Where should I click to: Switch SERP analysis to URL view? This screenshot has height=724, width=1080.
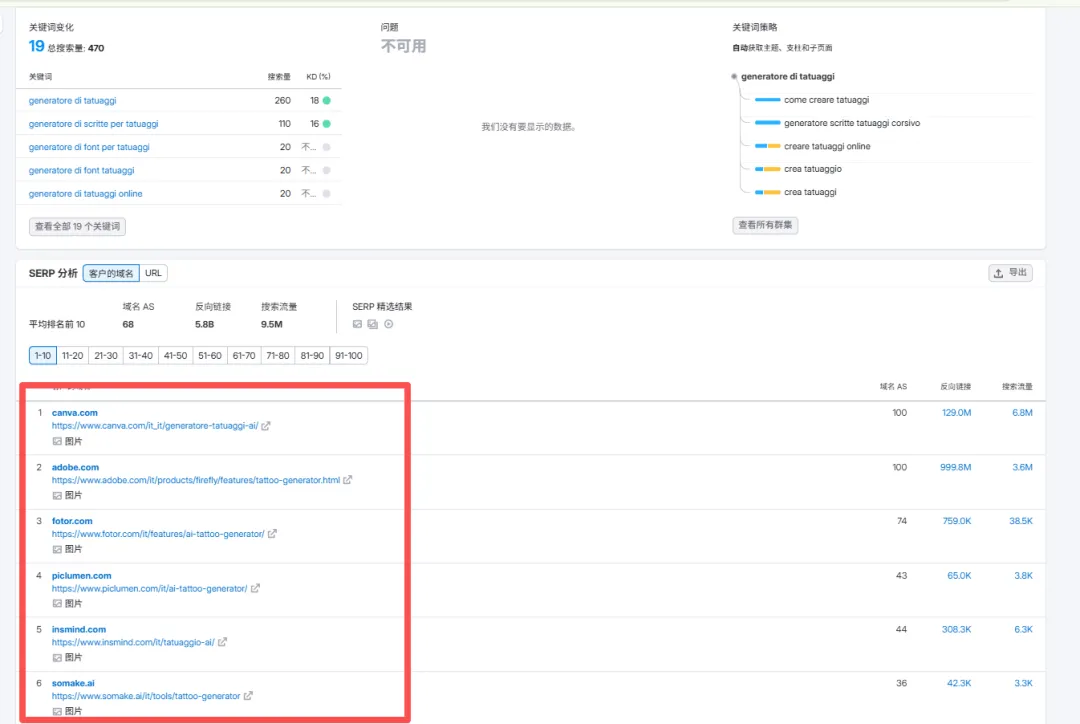[153, 273]
